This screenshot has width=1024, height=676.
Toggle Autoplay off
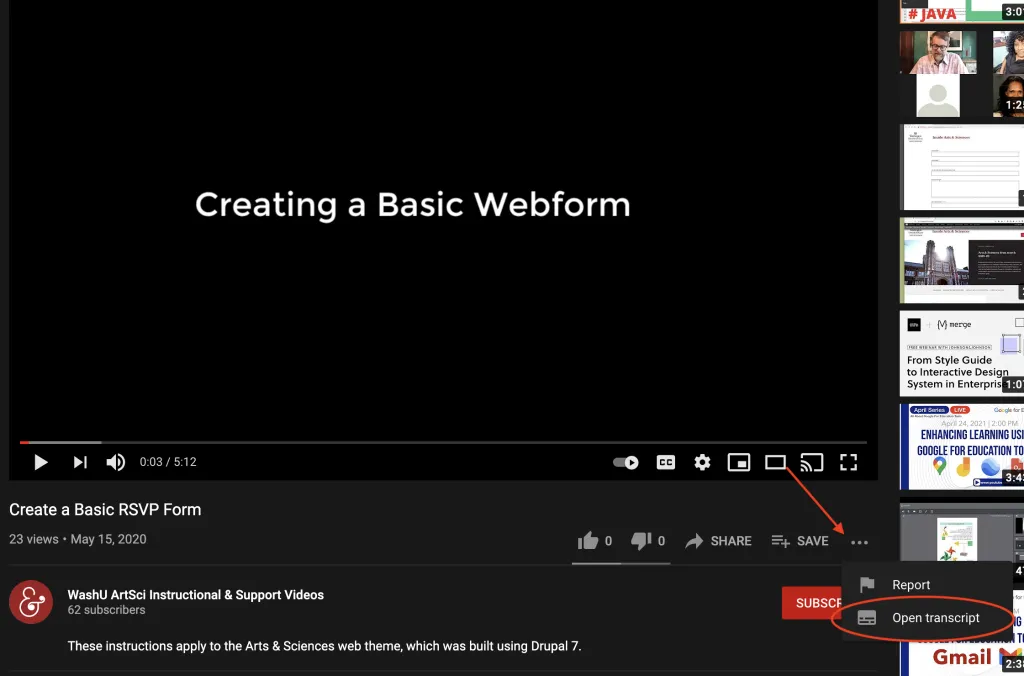pyautogui.click(x=627, y=462)
